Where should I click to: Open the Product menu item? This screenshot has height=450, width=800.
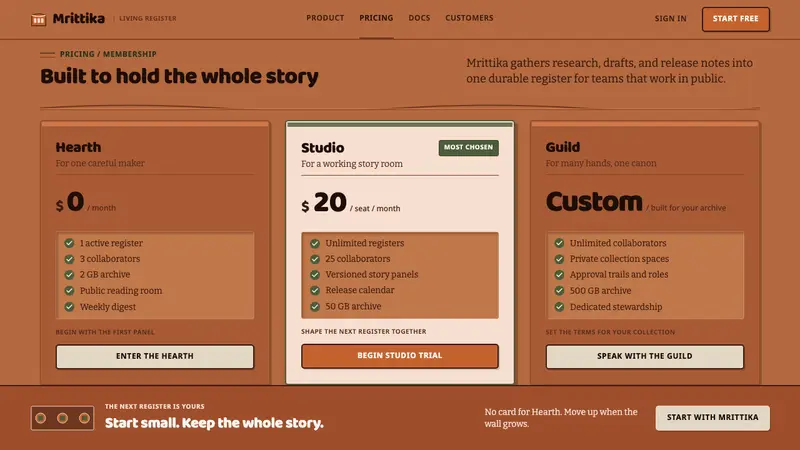(325, 18)
